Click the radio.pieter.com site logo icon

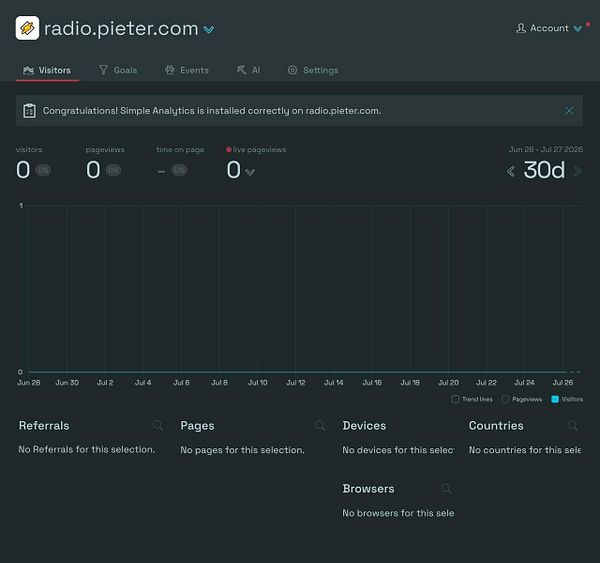[x=27, y=28]
